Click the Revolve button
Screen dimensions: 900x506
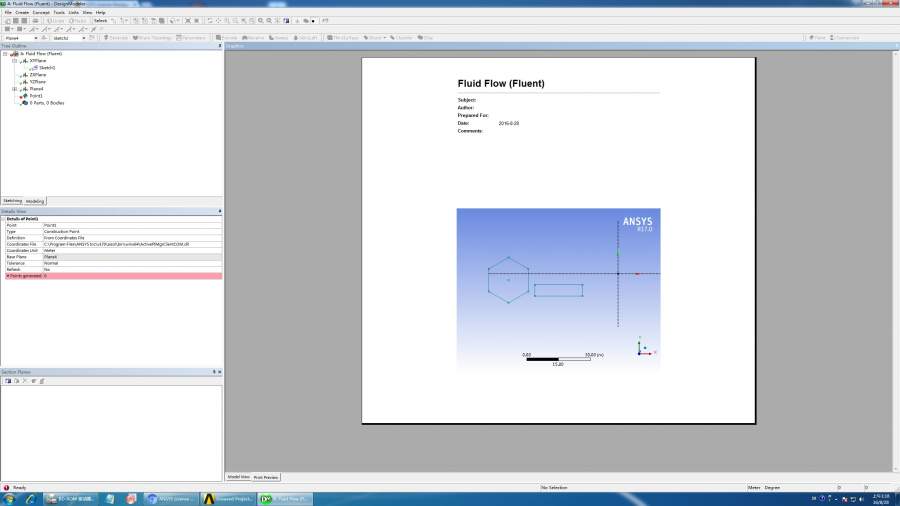[x=253, y=38]
